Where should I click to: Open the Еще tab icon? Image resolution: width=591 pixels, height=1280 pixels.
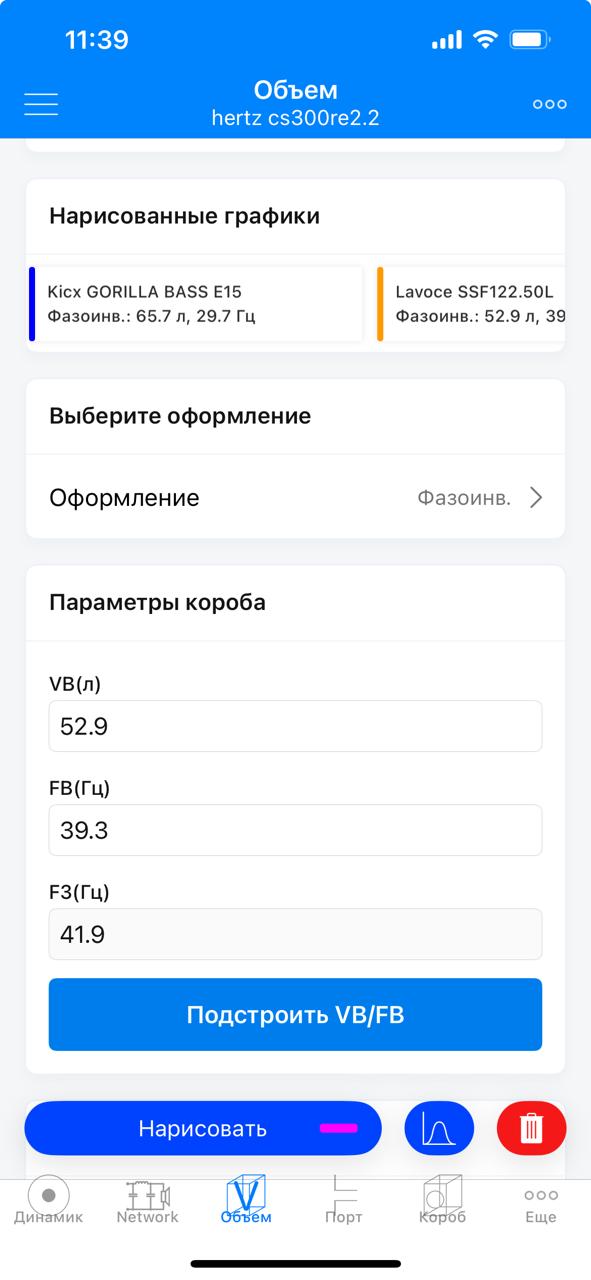click(x=541, y=1194)
